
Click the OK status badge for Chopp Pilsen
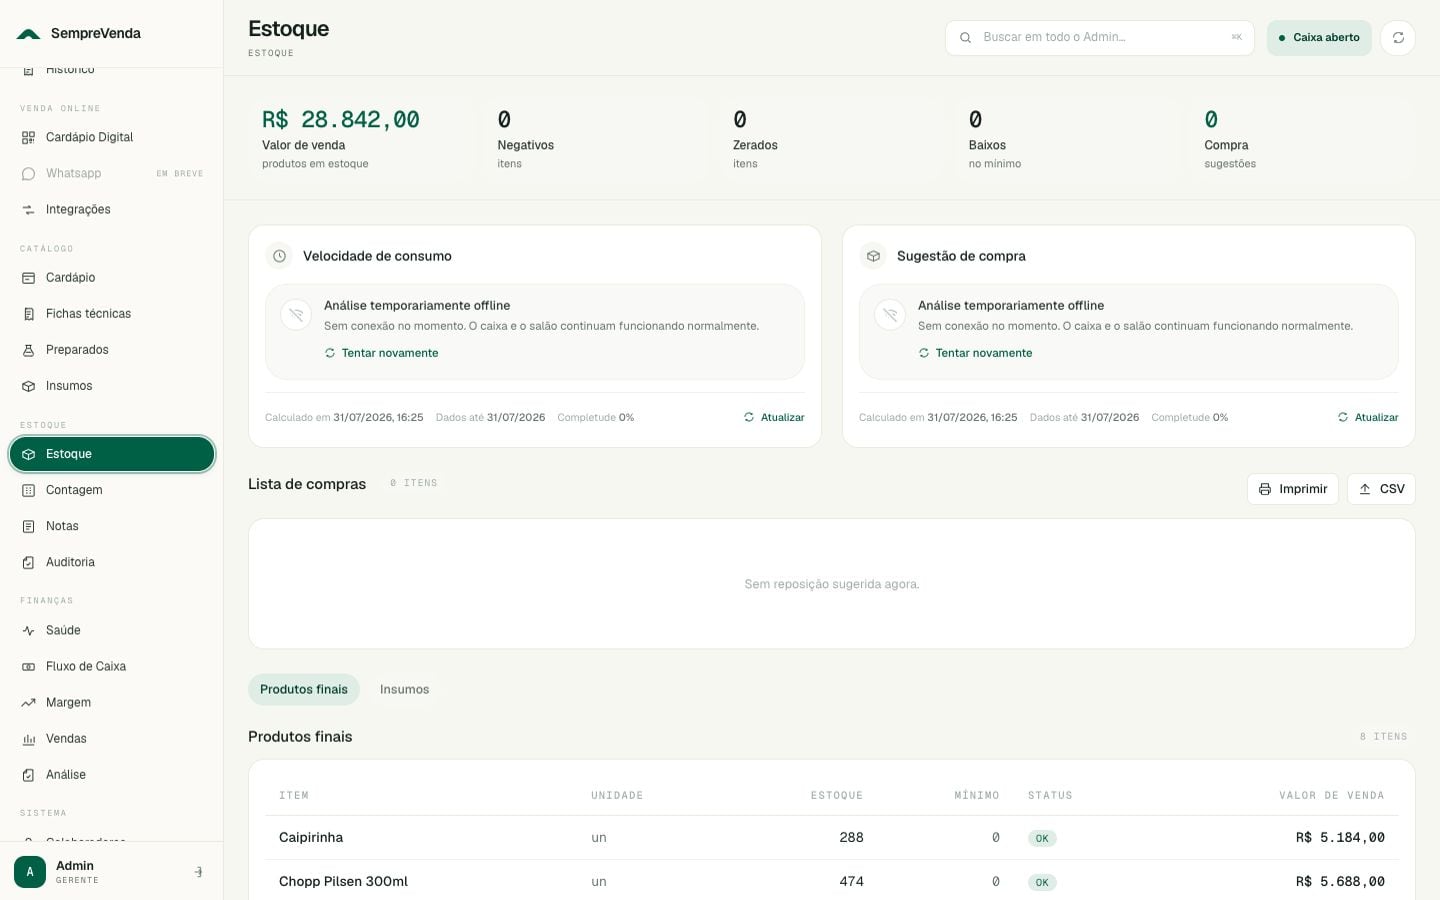[1042, 883]
